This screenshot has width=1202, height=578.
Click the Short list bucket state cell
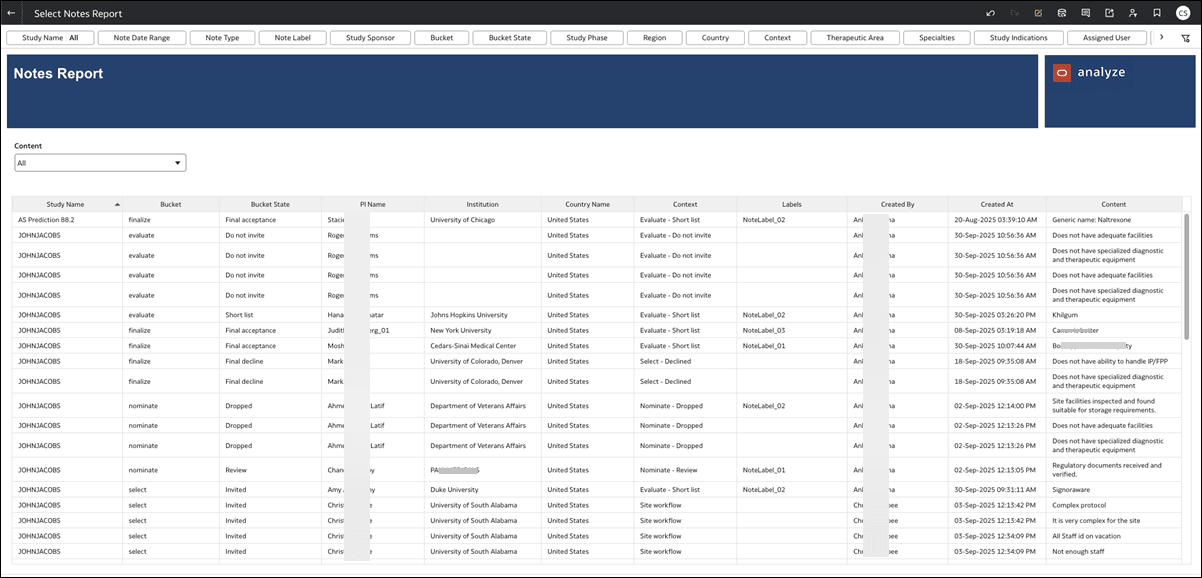[x=270, y=314]
